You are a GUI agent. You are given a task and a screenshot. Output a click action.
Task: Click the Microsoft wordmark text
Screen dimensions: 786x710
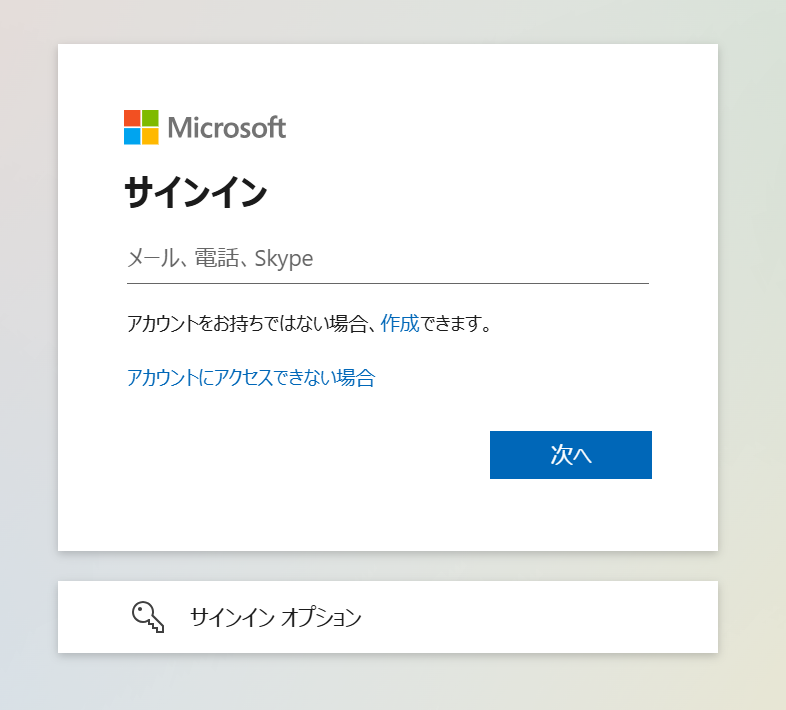[x=227, y=128]
